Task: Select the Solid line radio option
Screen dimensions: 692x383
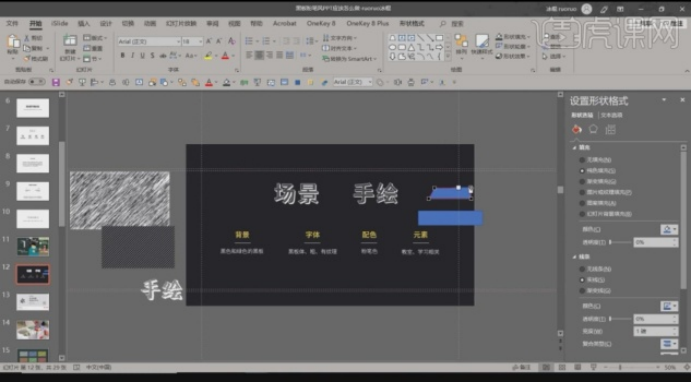Action: [582, 280]
